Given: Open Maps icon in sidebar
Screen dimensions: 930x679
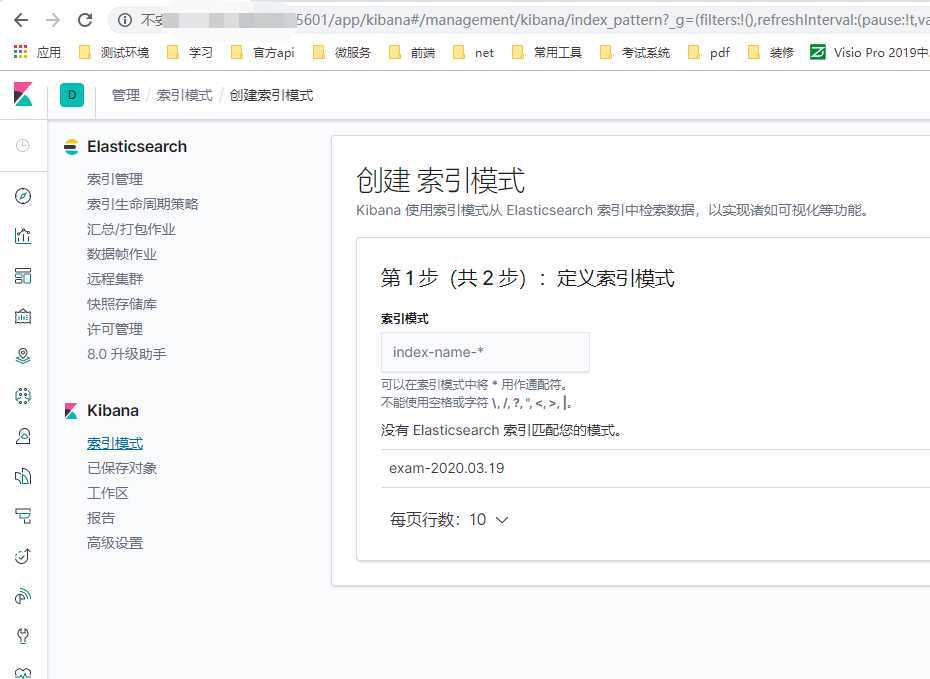Looking at the screenshot, I should pyautogui.click(x=23, y=356).
